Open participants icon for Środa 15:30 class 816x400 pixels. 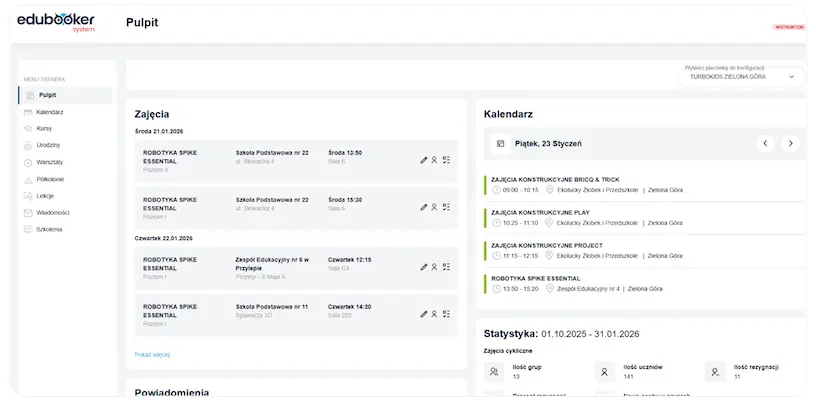435,207
